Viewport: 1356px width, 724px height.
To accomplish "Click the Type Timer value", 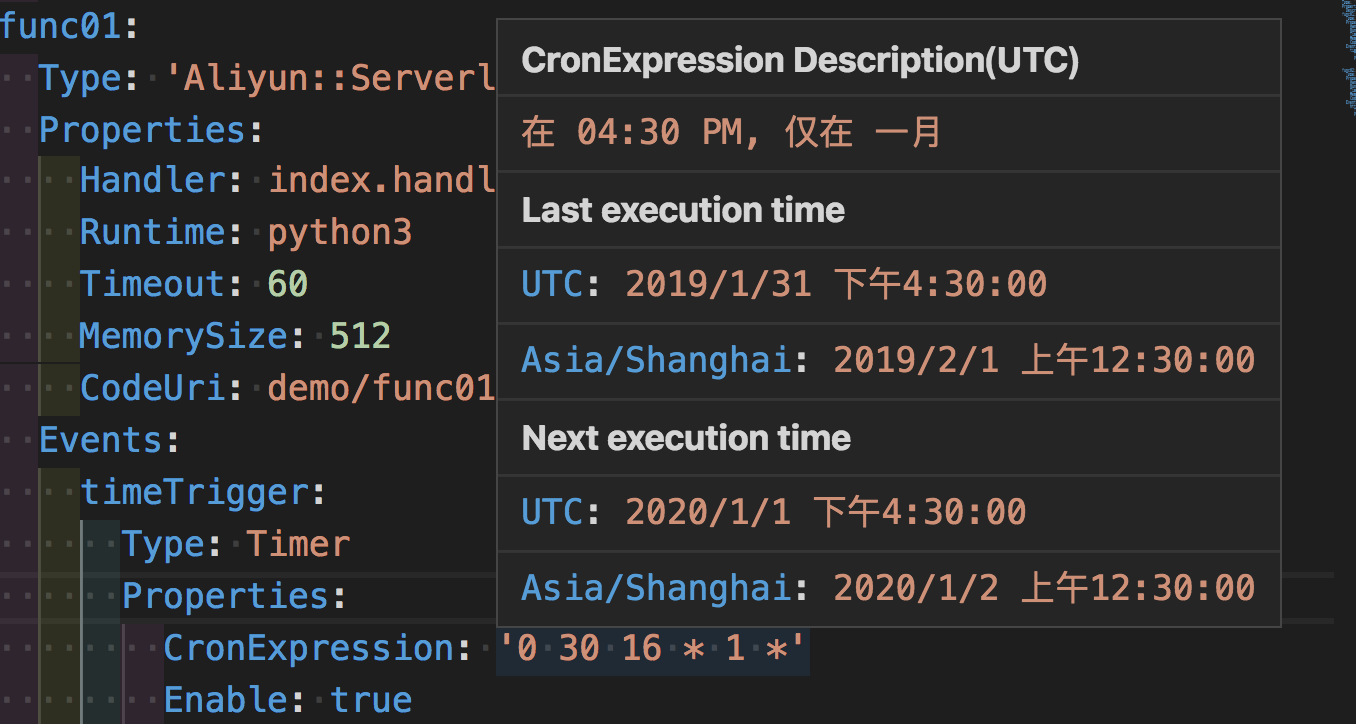I will (x=298, y=544).
